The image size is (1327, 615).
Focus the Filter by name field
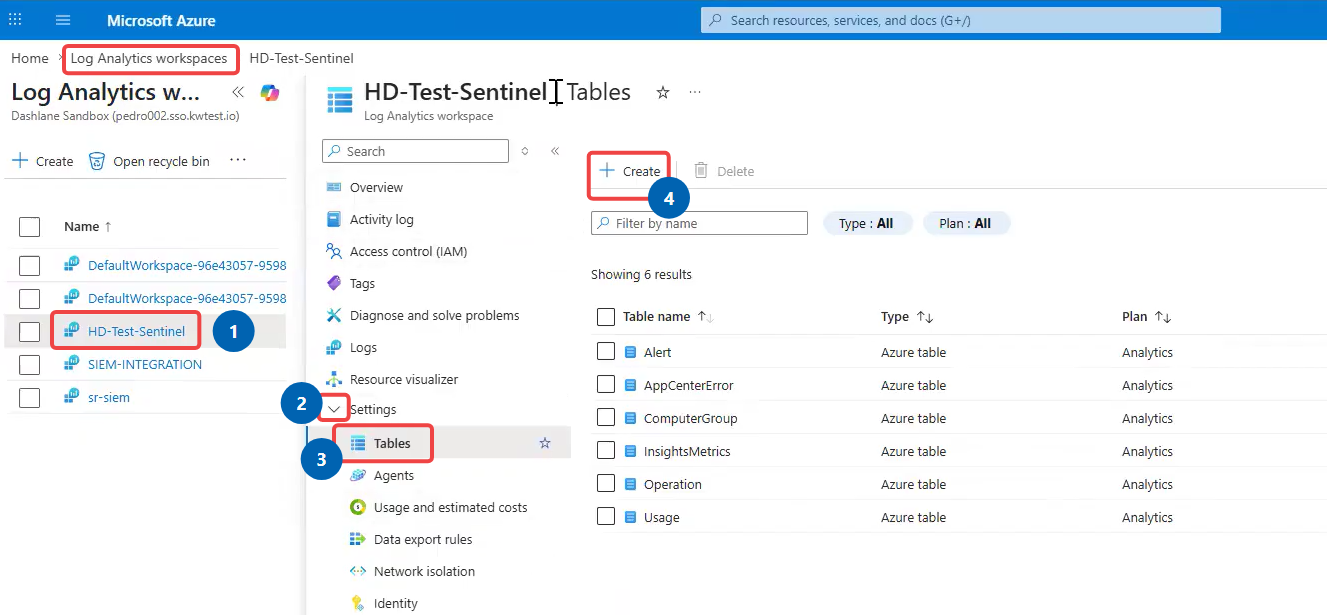coord(699,223)
